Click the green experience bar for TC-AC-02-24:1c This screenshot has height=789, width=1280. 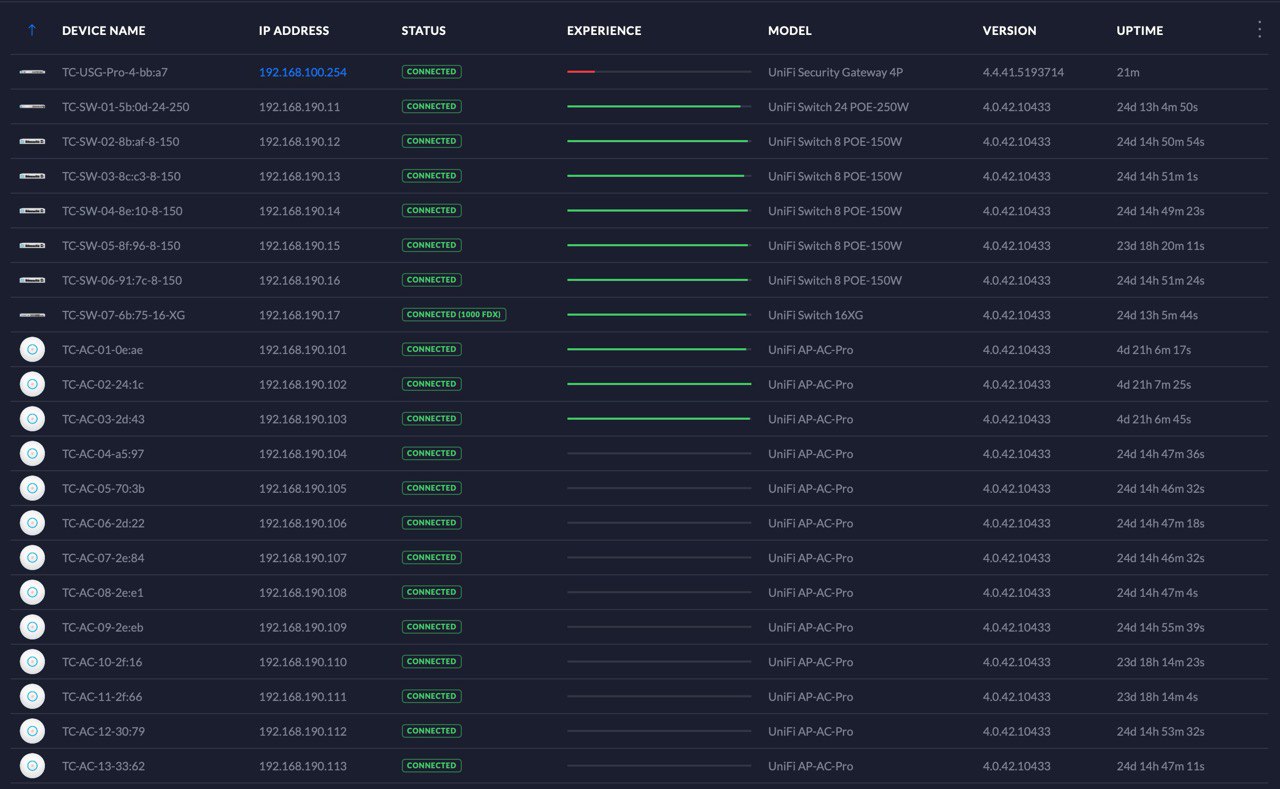659,384
